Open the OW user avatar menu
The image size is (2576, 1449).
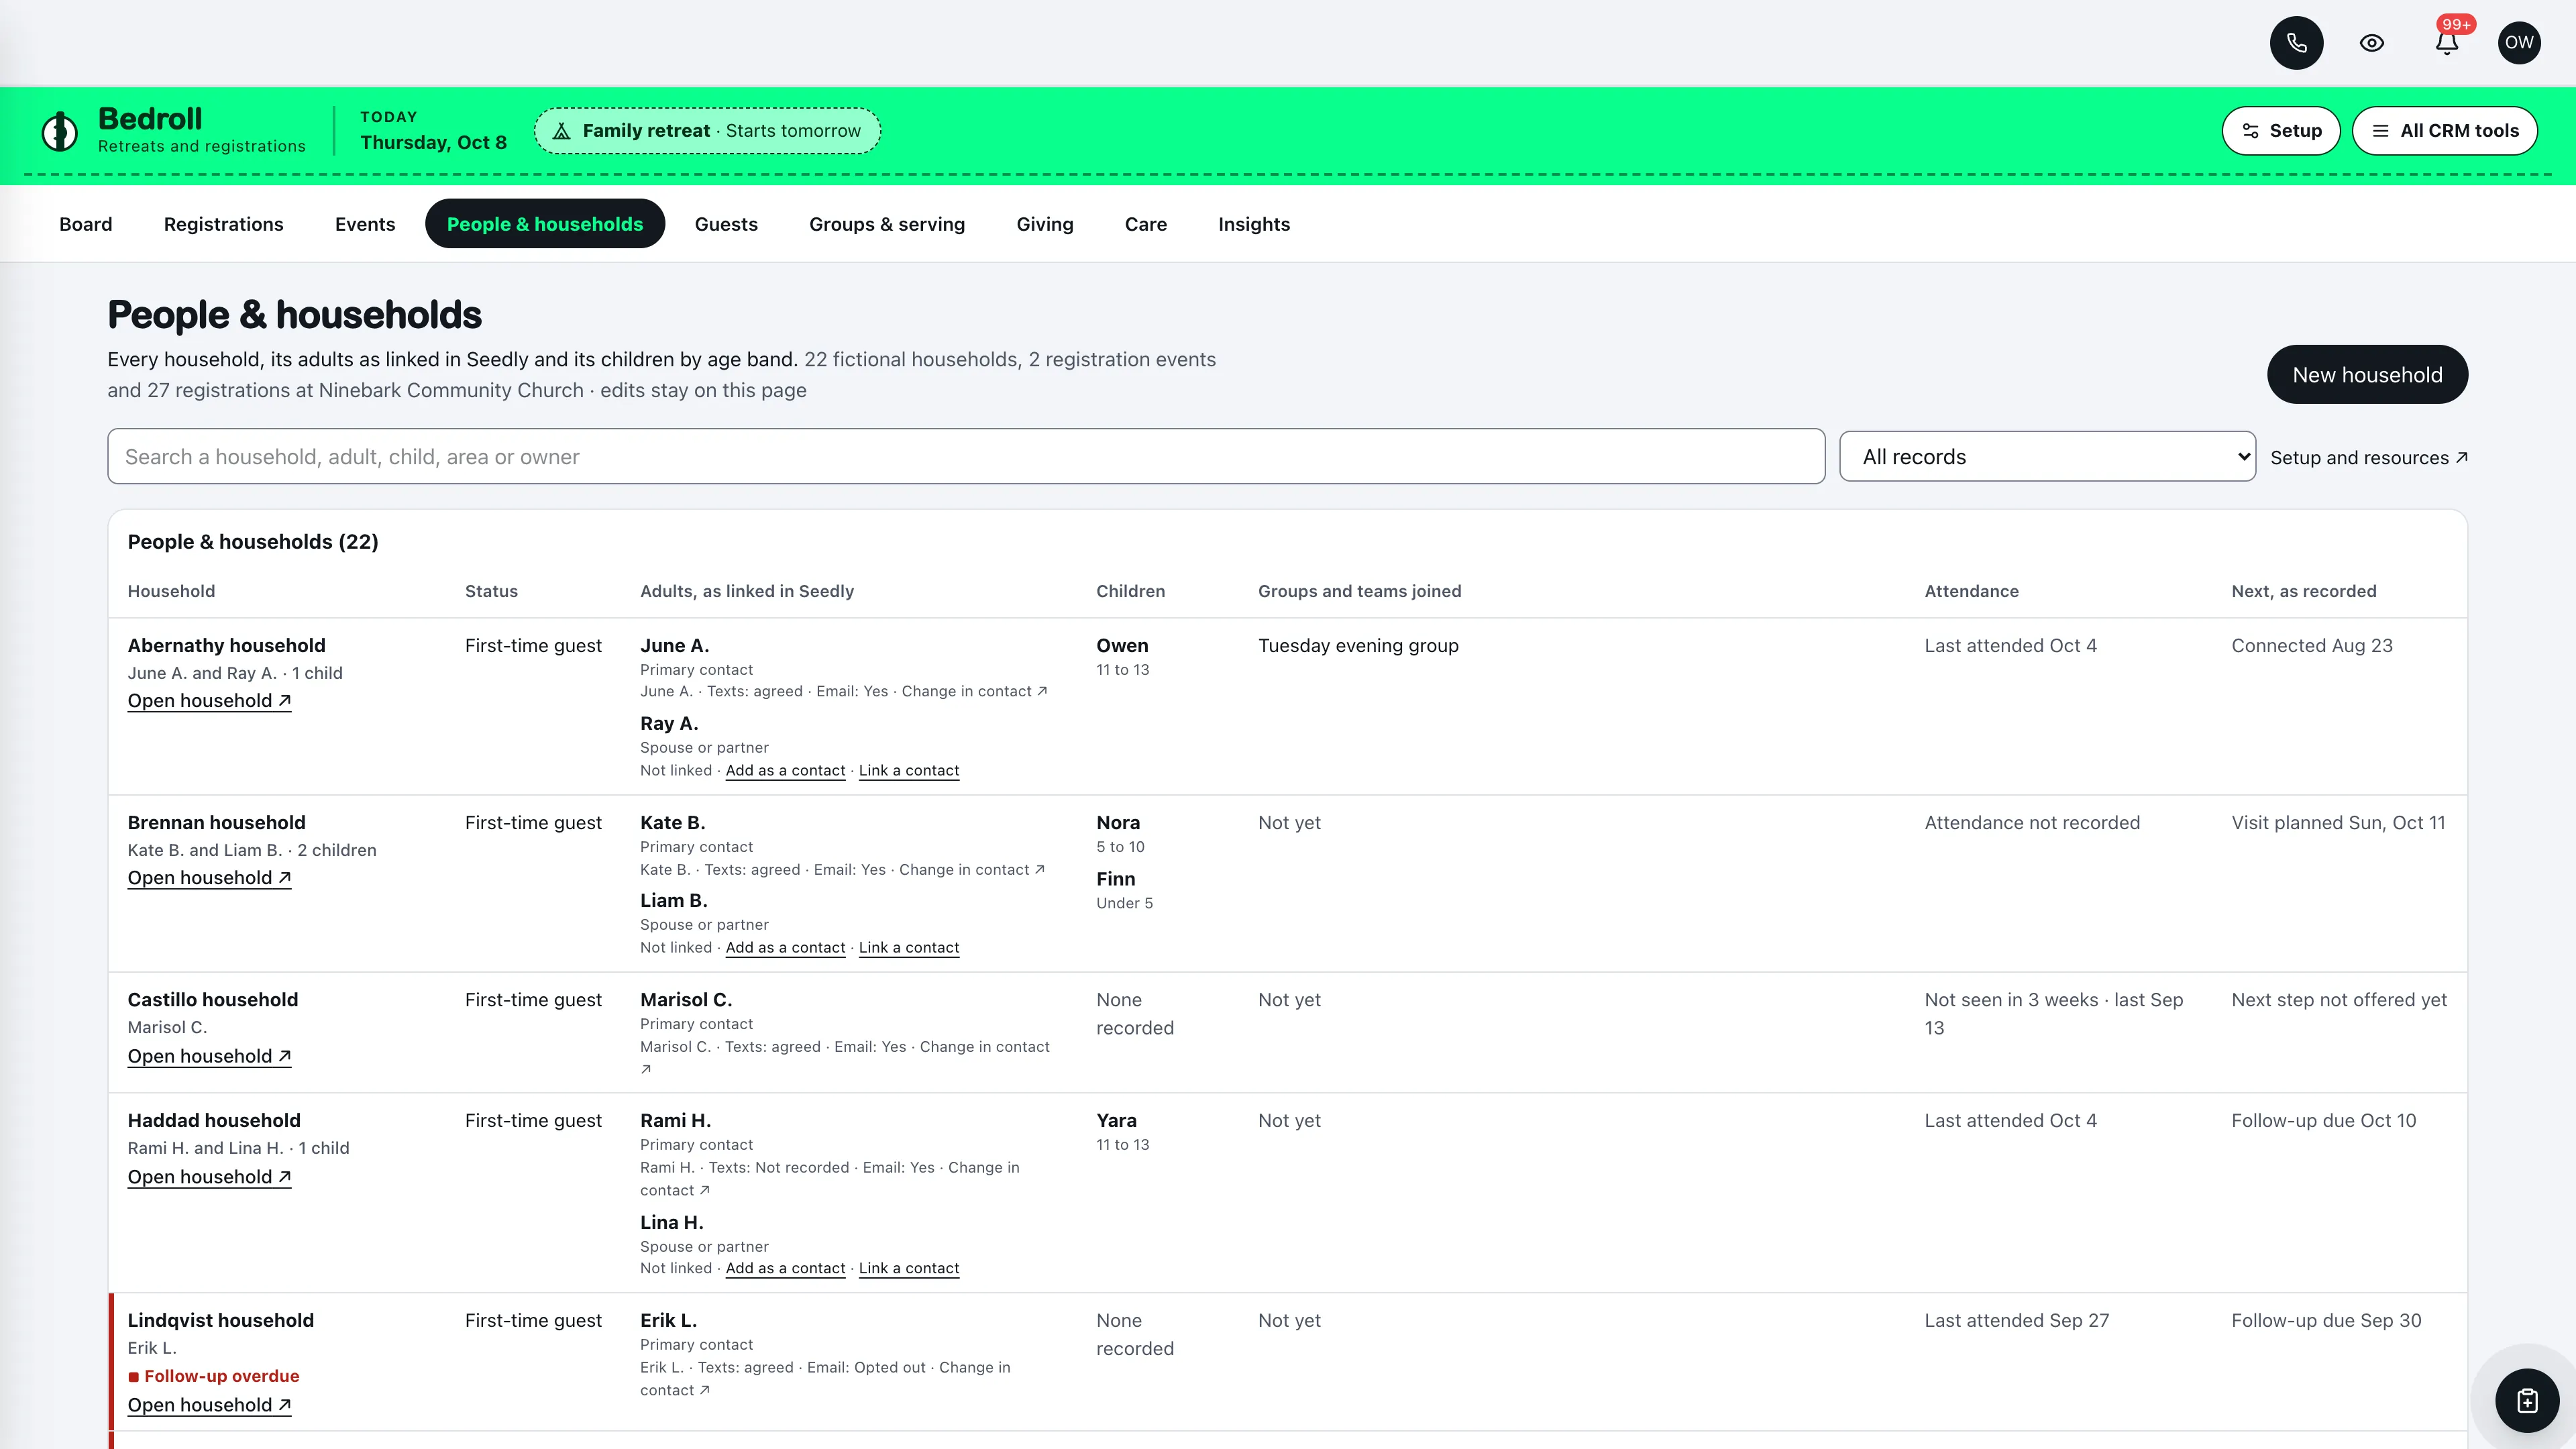coord(2519,43)
